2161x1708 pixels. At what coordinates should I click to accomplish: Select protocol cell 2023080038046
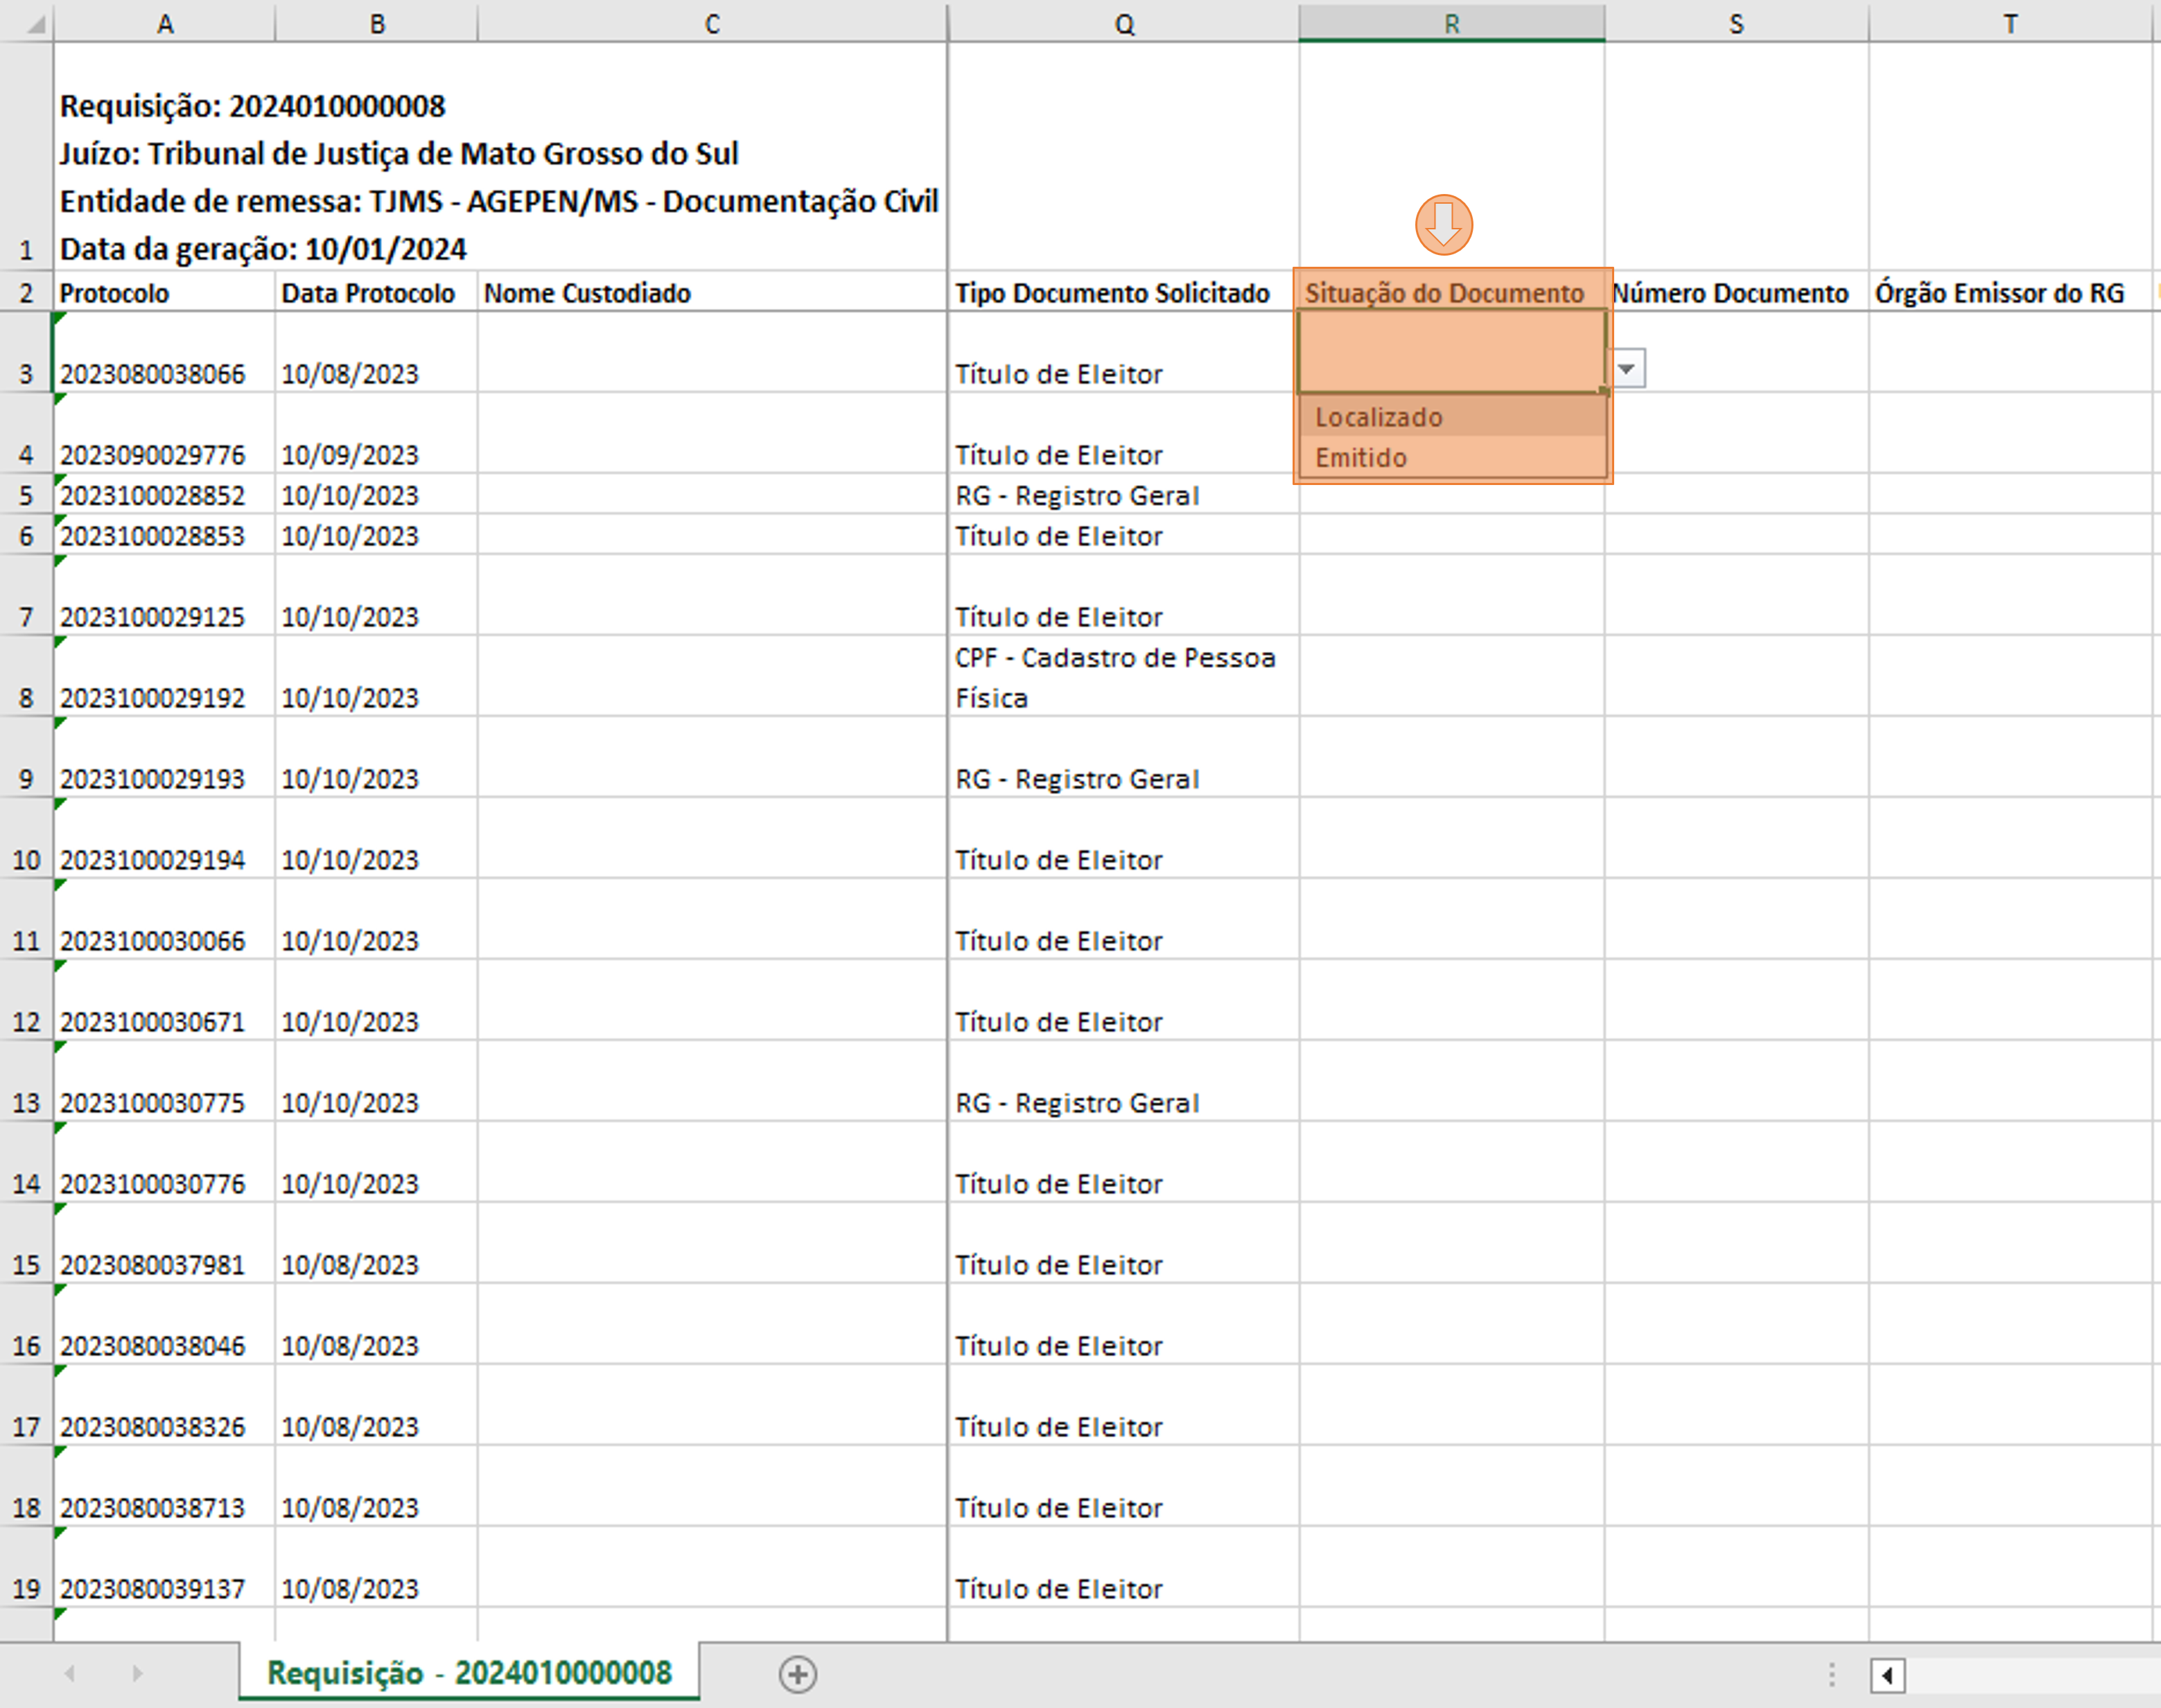(x=165, y=1325)
